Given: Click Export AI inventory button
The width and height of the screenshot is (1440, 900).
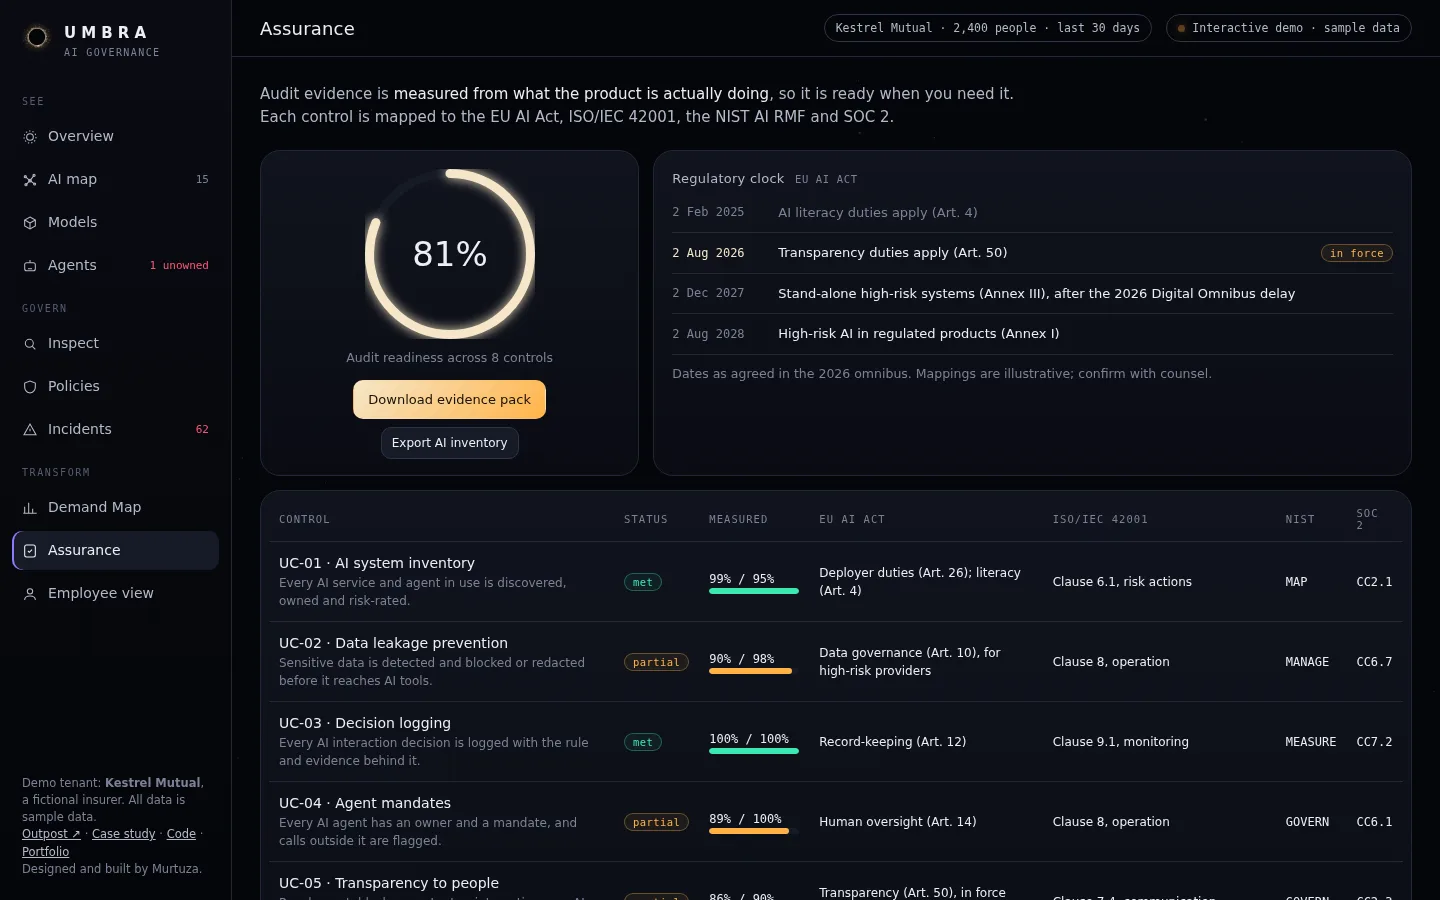Looking at the screenshot, I should [449, 443].
